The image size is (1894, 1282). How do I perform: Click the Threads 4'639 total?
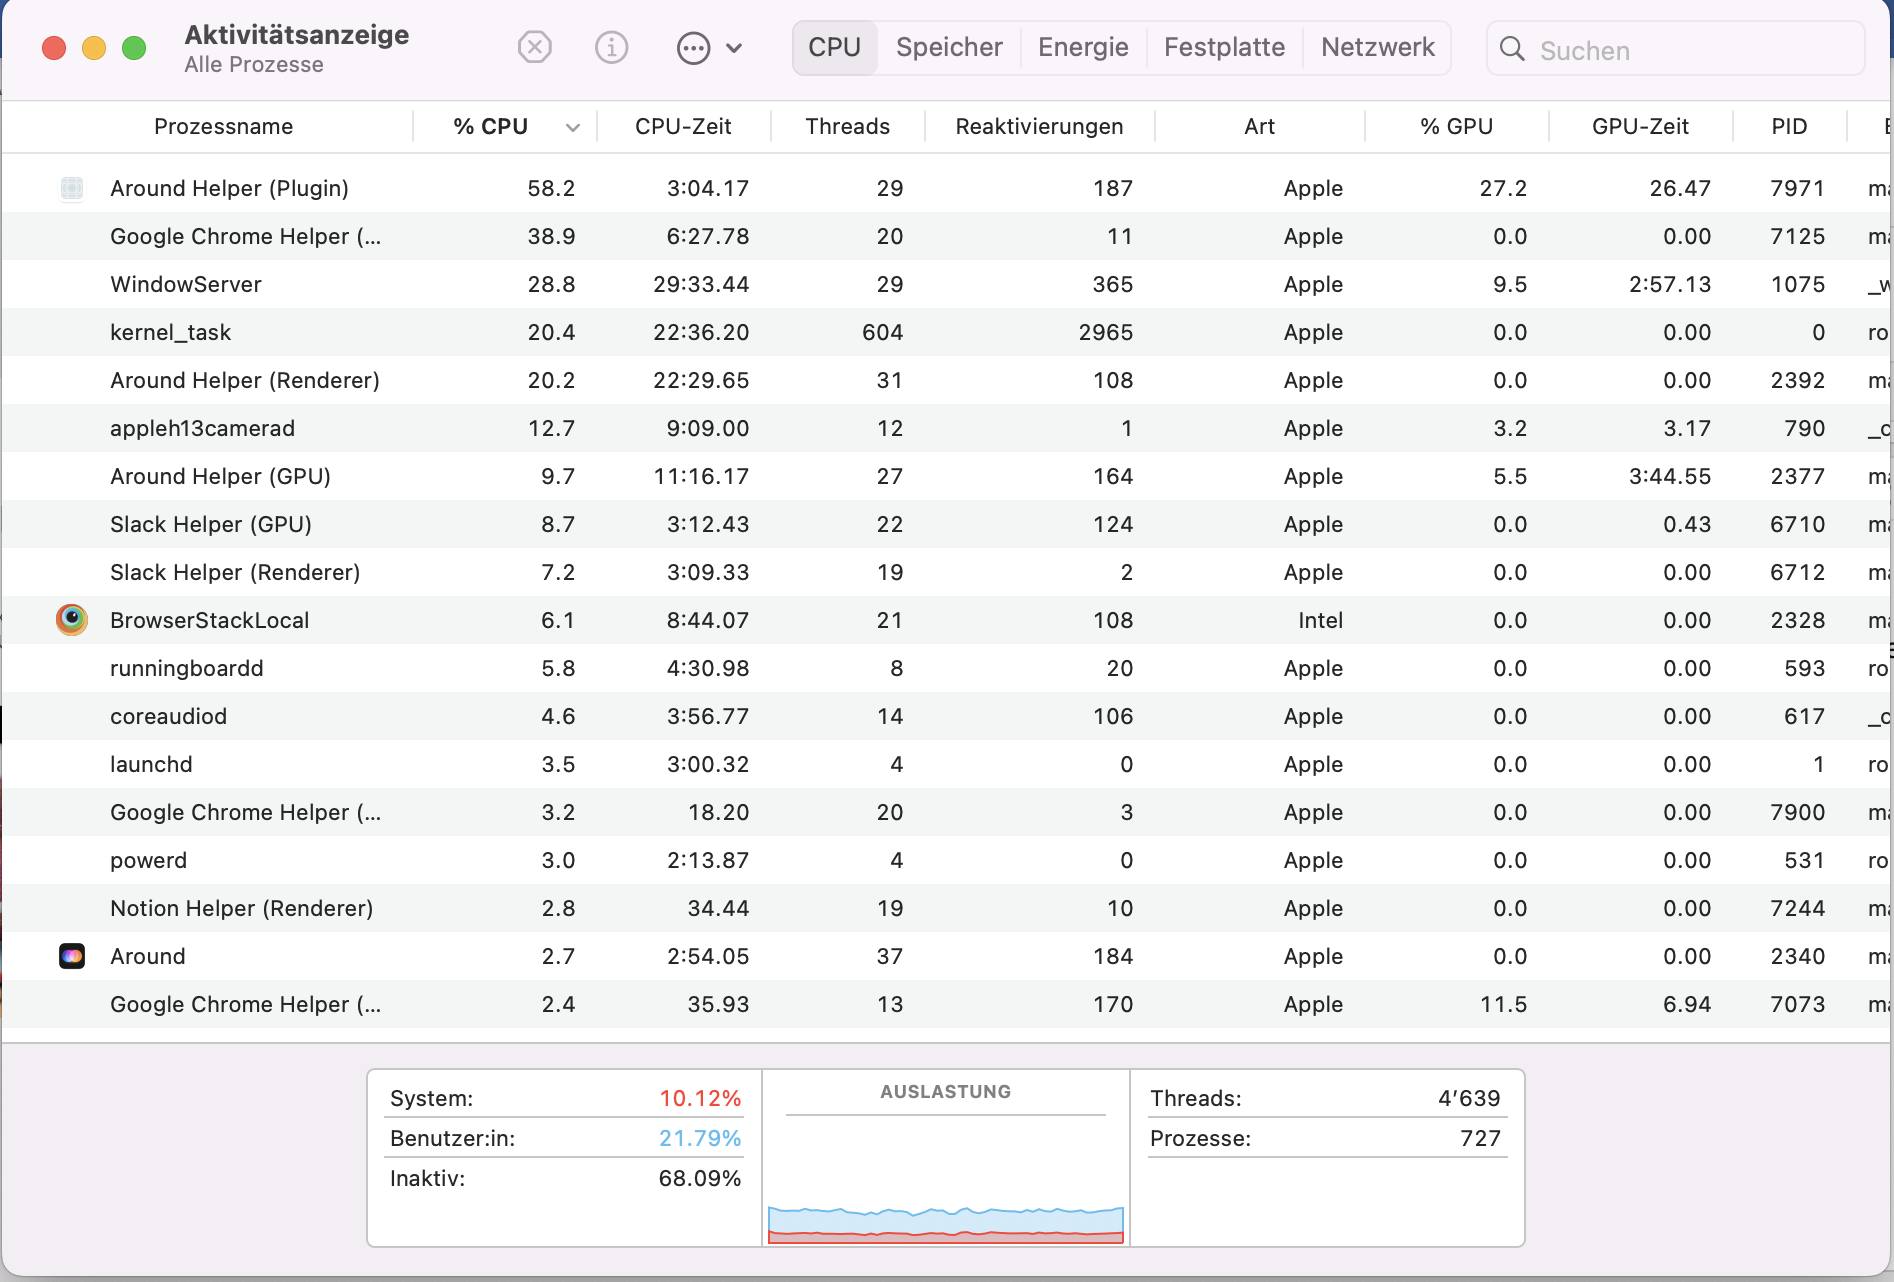[1325, 1098]
